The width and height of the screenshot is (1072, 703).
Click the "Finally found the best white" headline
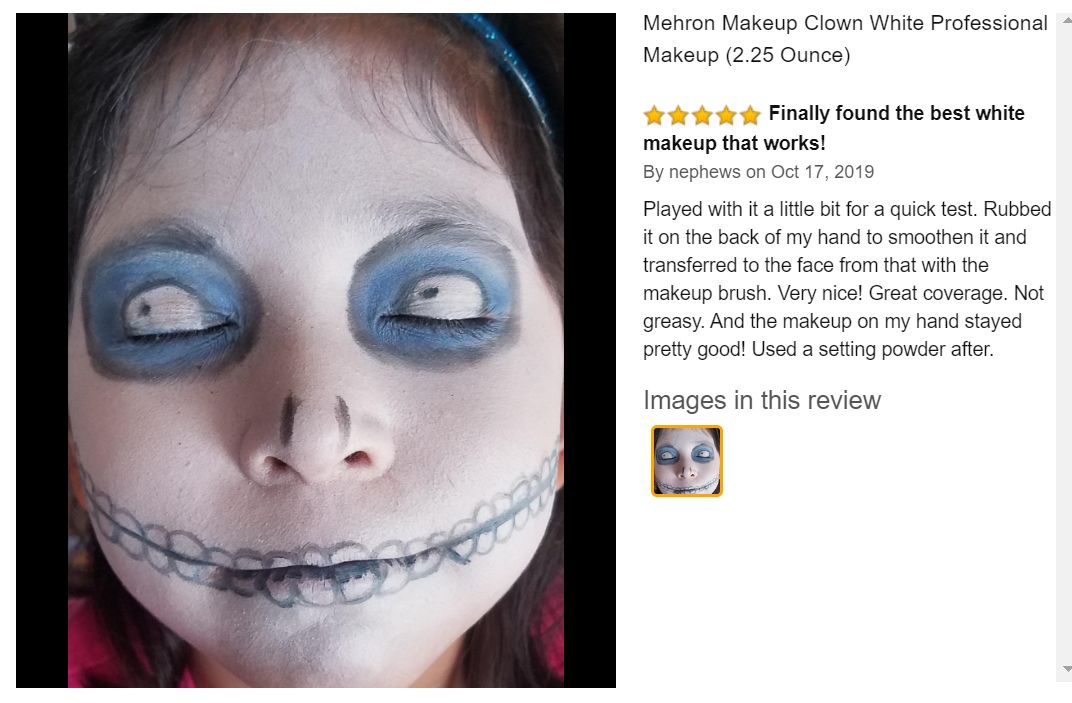896,113
